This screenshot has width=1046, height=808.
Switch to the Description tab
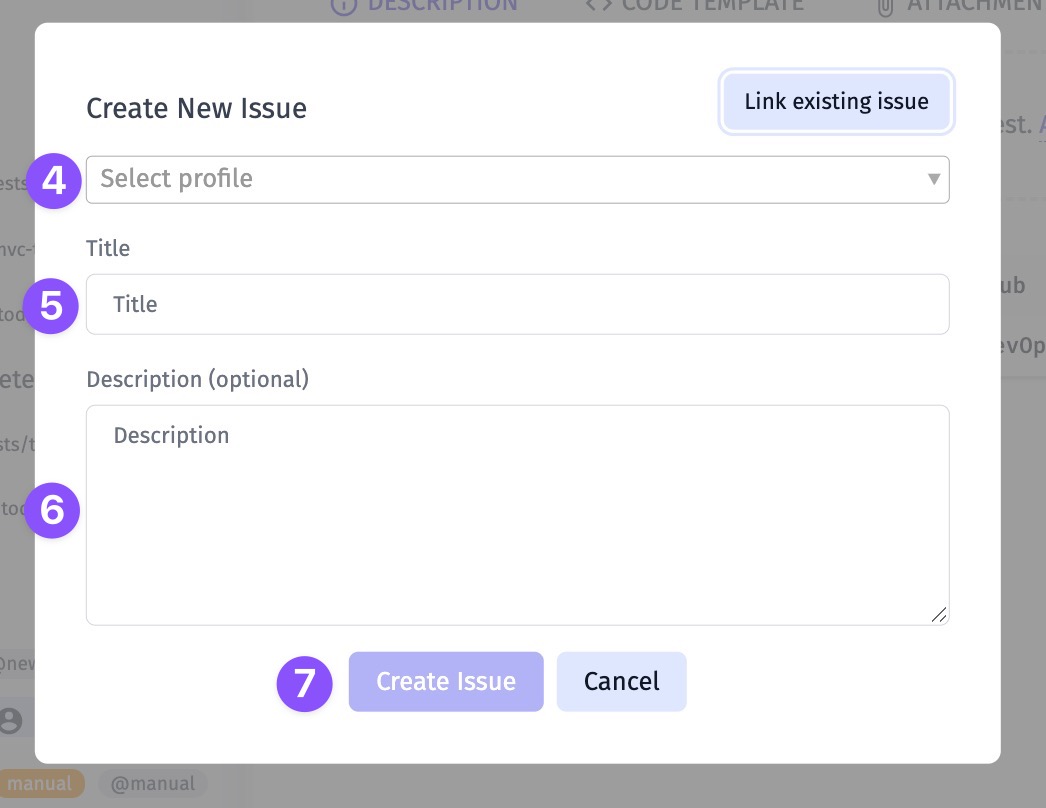coord(440,5)
